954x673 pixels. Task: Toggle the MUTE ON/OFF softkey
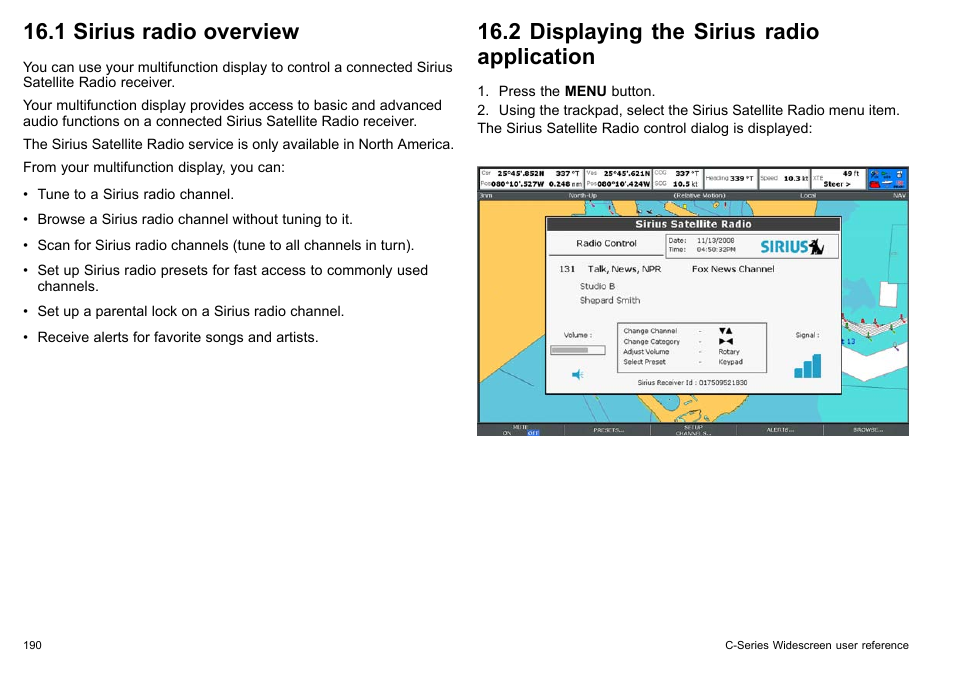[521, 430]
